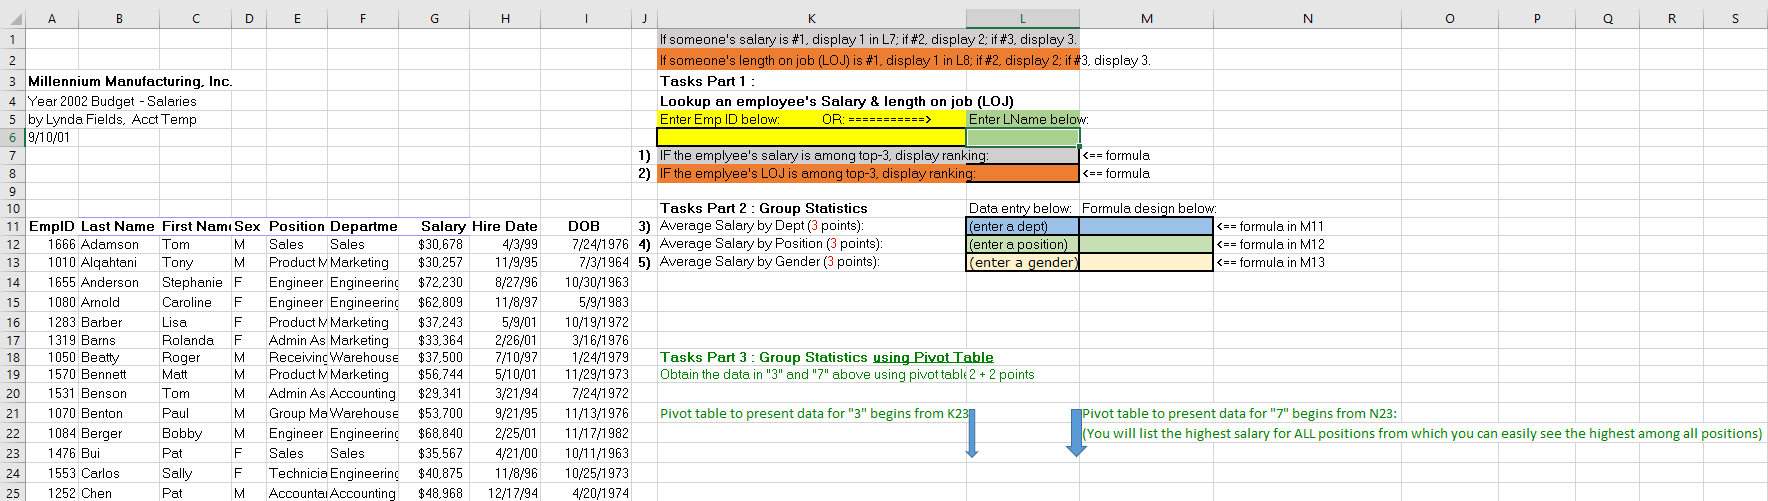
Task: Select green formula cell M12
Action: tap(1146, 244)
